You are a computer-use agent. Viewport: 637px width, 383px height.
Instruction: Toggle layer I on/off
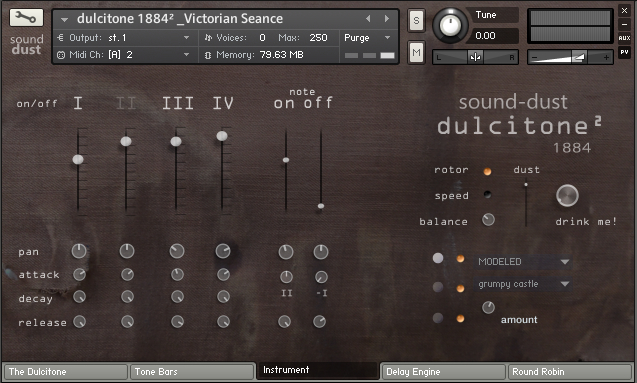coord(78,103)
